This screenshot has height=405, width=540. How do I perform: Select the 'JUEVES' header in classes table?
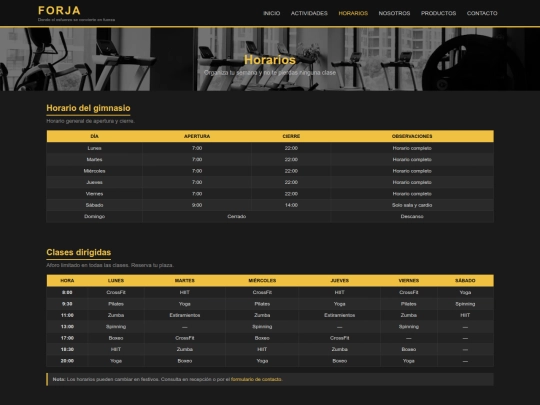(x=340, y=281)
